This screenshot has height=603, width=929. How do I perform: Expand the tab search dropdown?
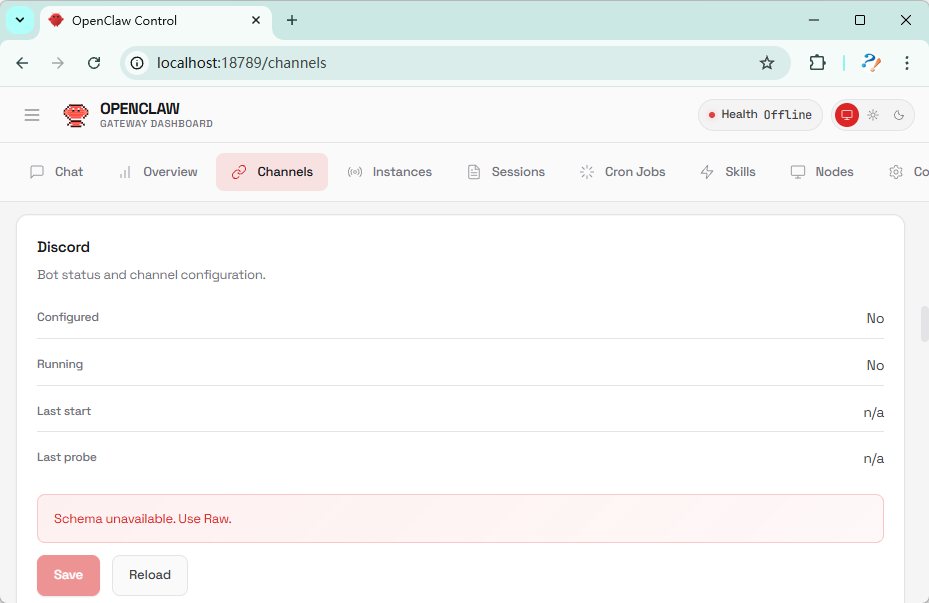pyautogui.click(x=20, y=20)
